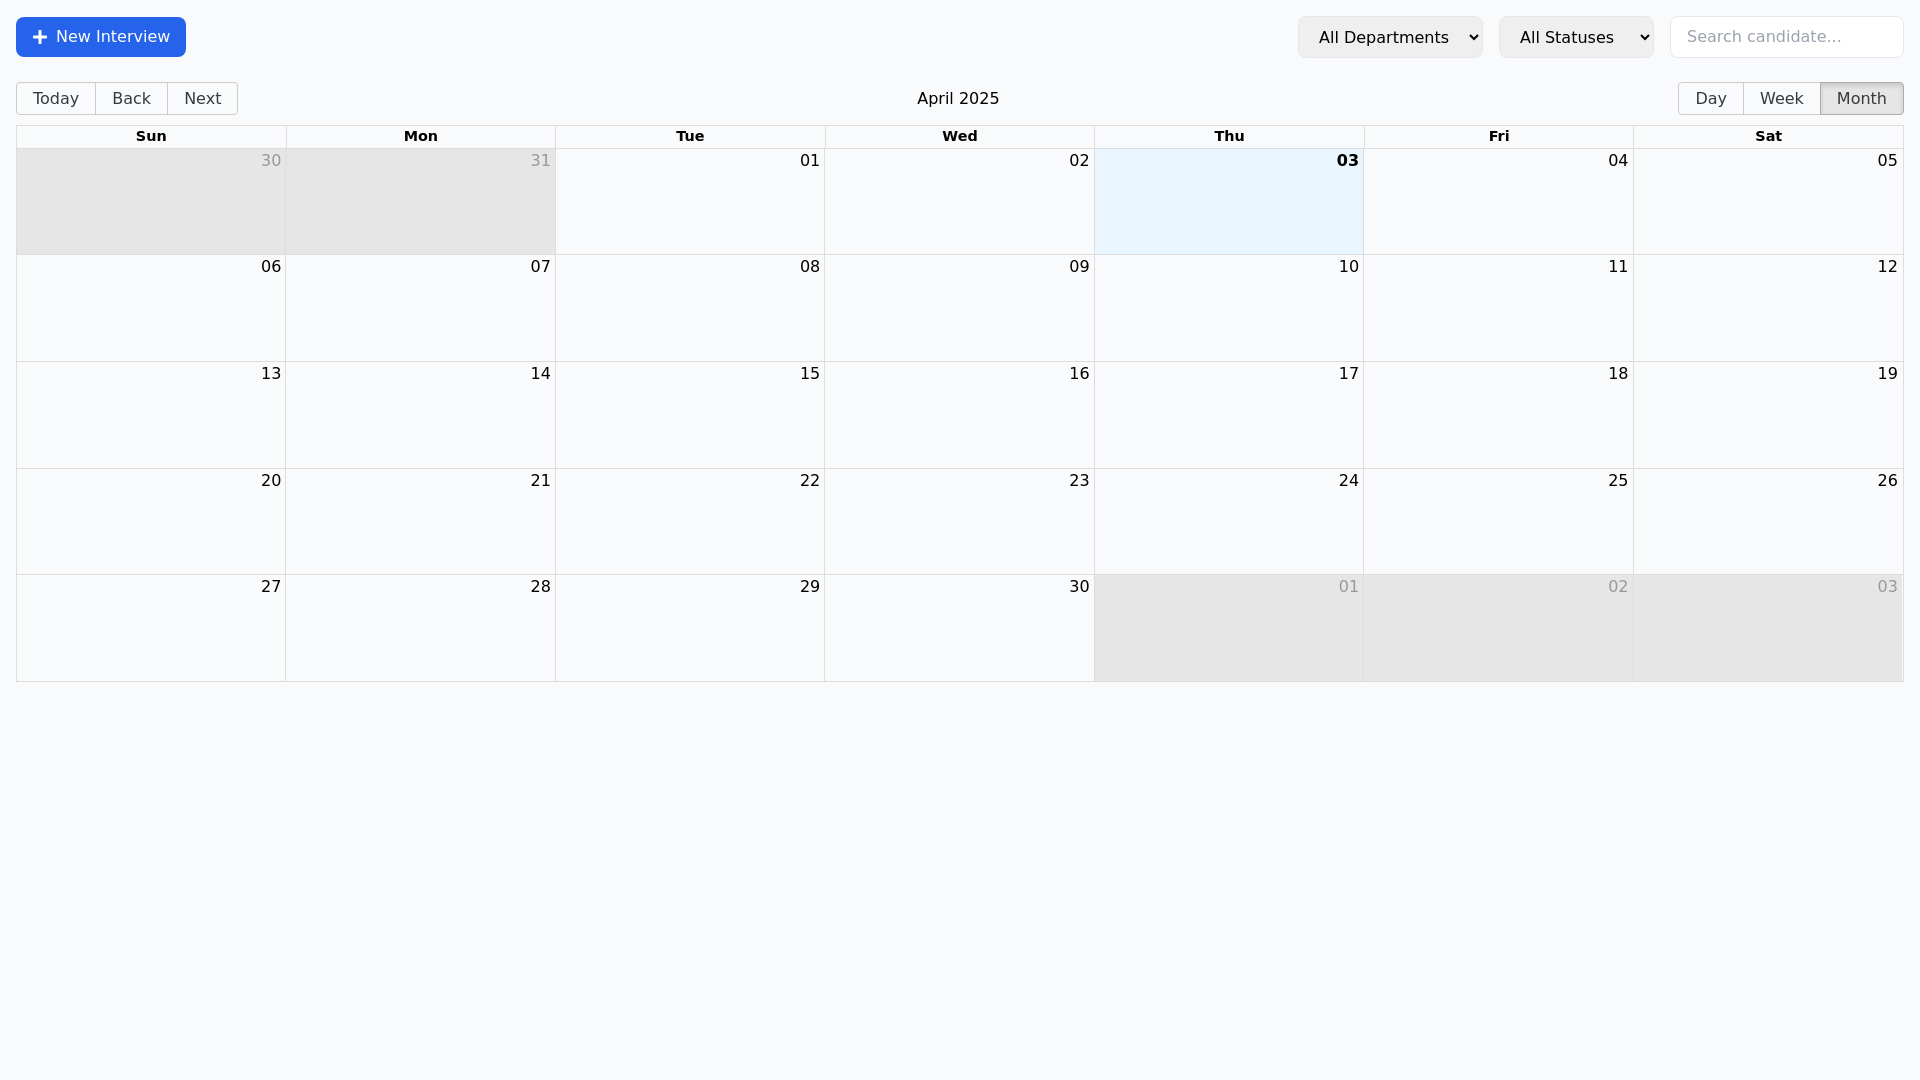Select the April 30 day cell
This screenshot has height=1080, width=1920.
tap(959, 630)
